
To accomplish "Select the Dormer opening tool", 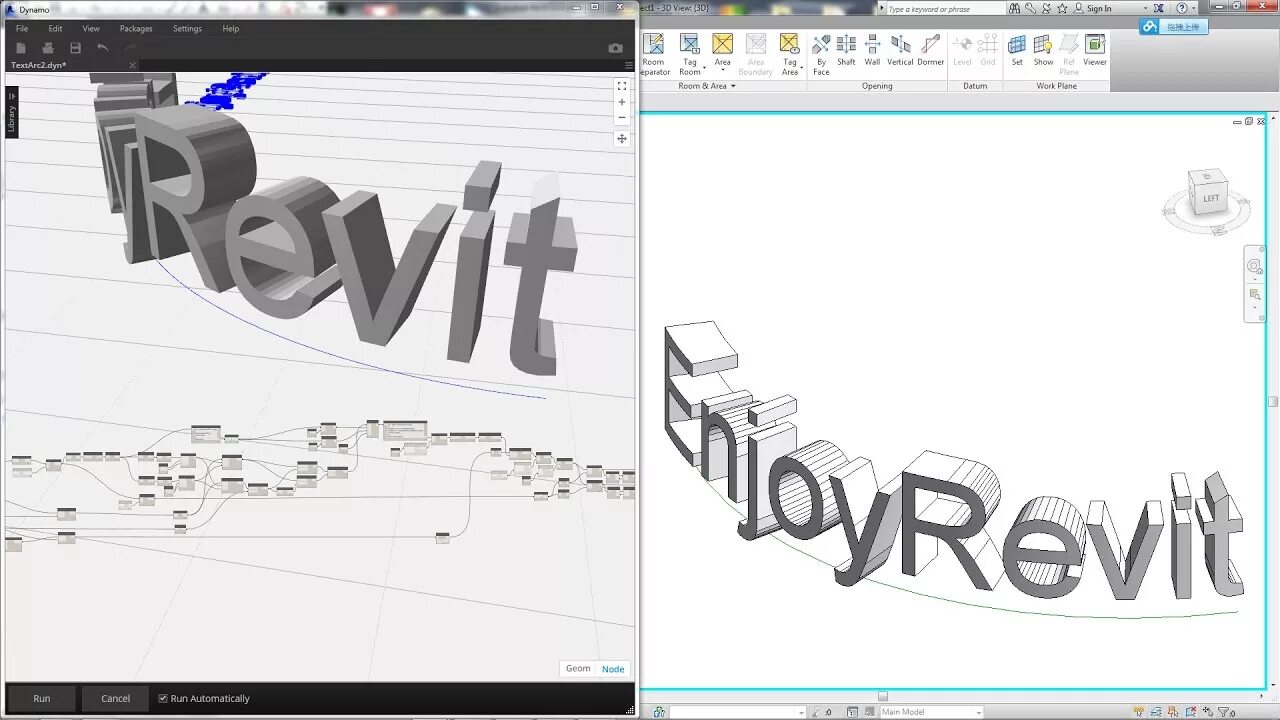I will click(x=931, y=50).
